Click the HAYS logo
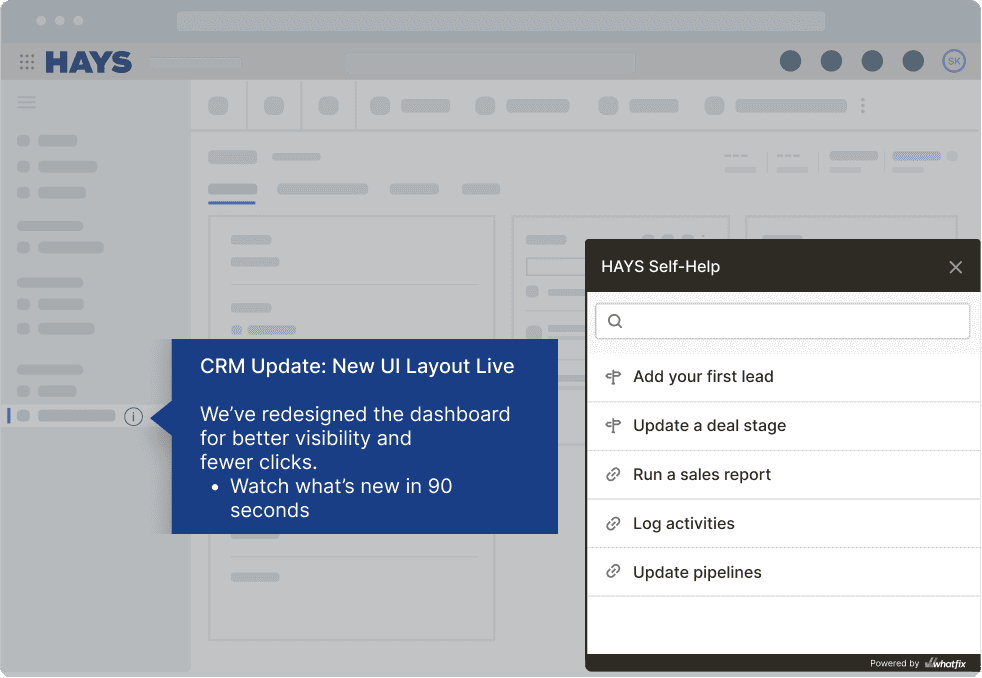 tap(88, 62)
